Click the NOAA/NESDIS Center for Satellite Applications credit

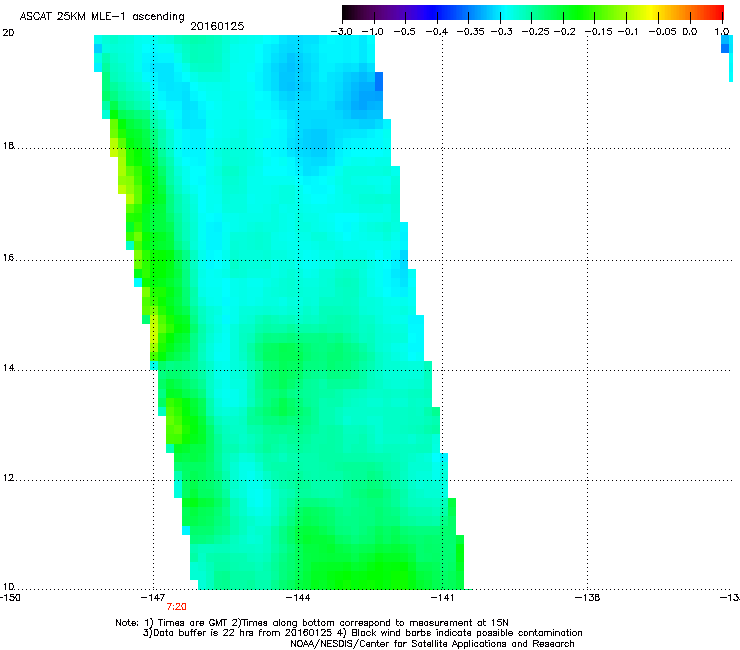[x=432, y=644]
